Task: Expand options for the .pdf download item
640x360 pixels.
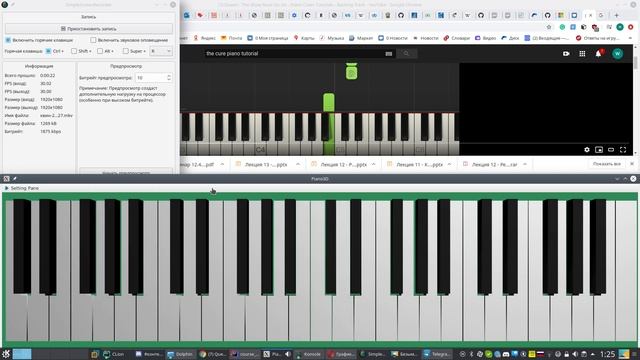Action: point(222,164)
